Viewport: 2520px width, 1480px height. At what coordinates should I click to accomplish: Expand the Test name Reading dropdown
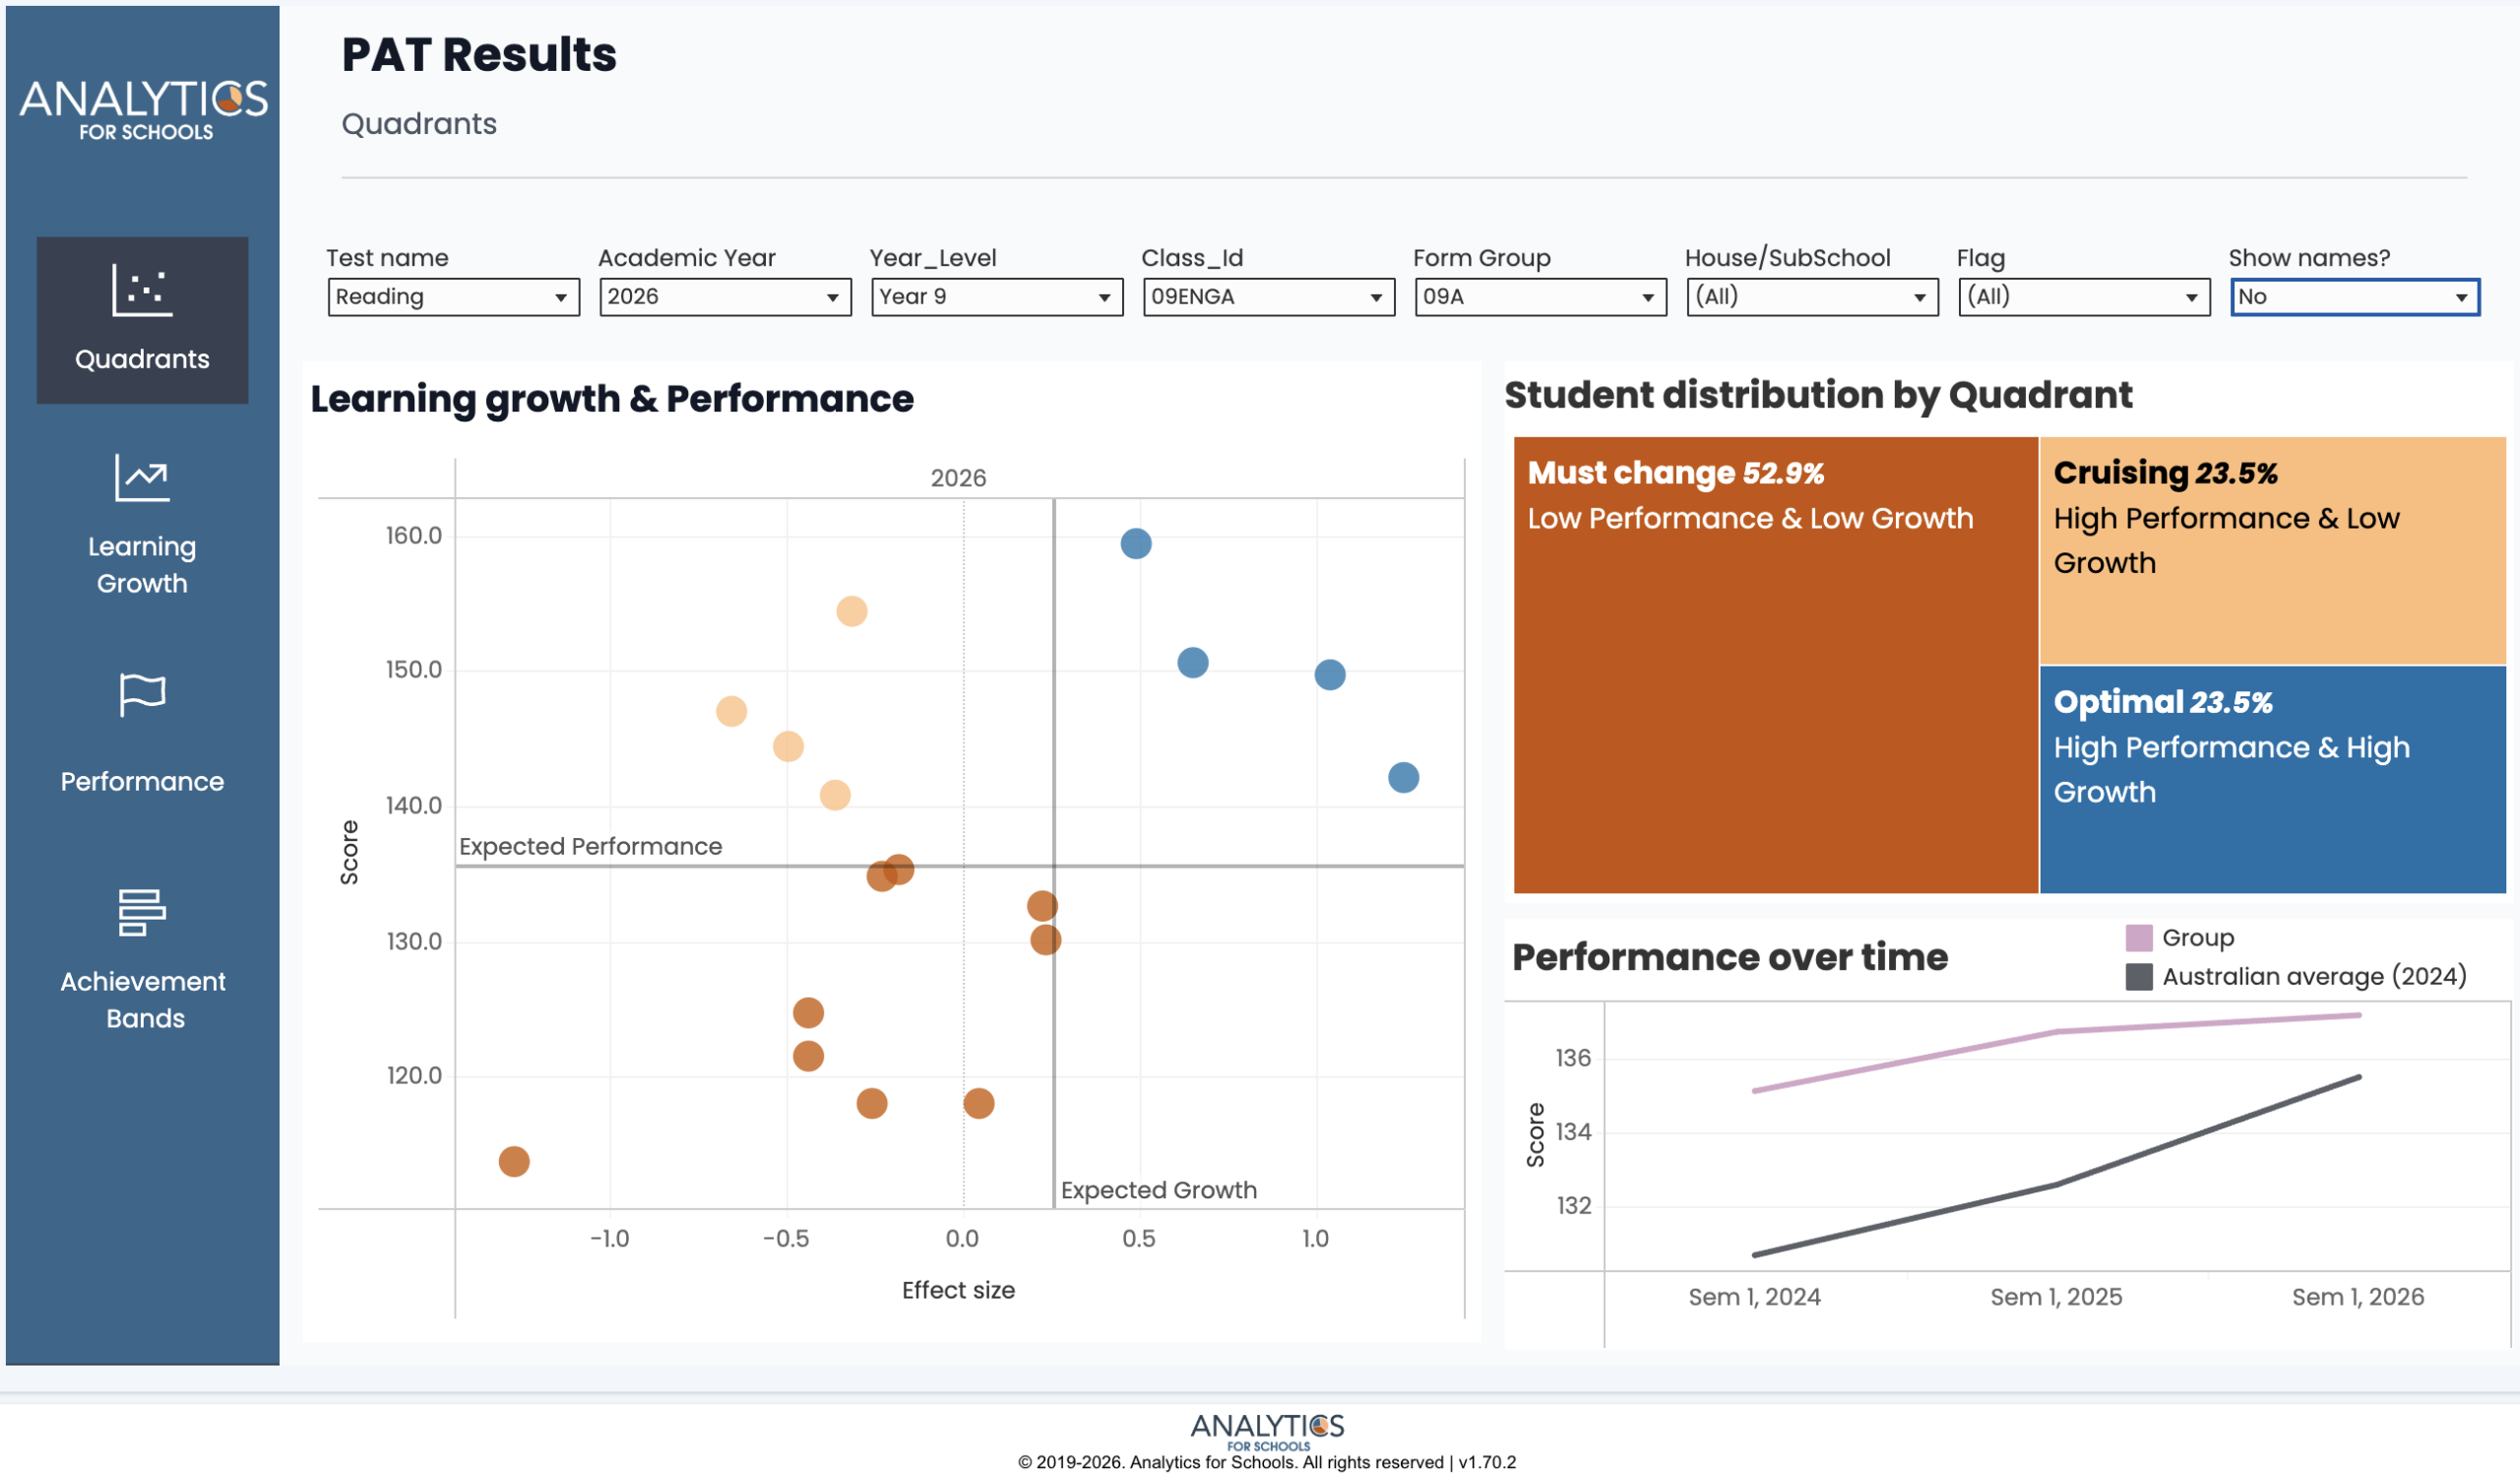tap(453, 297)
